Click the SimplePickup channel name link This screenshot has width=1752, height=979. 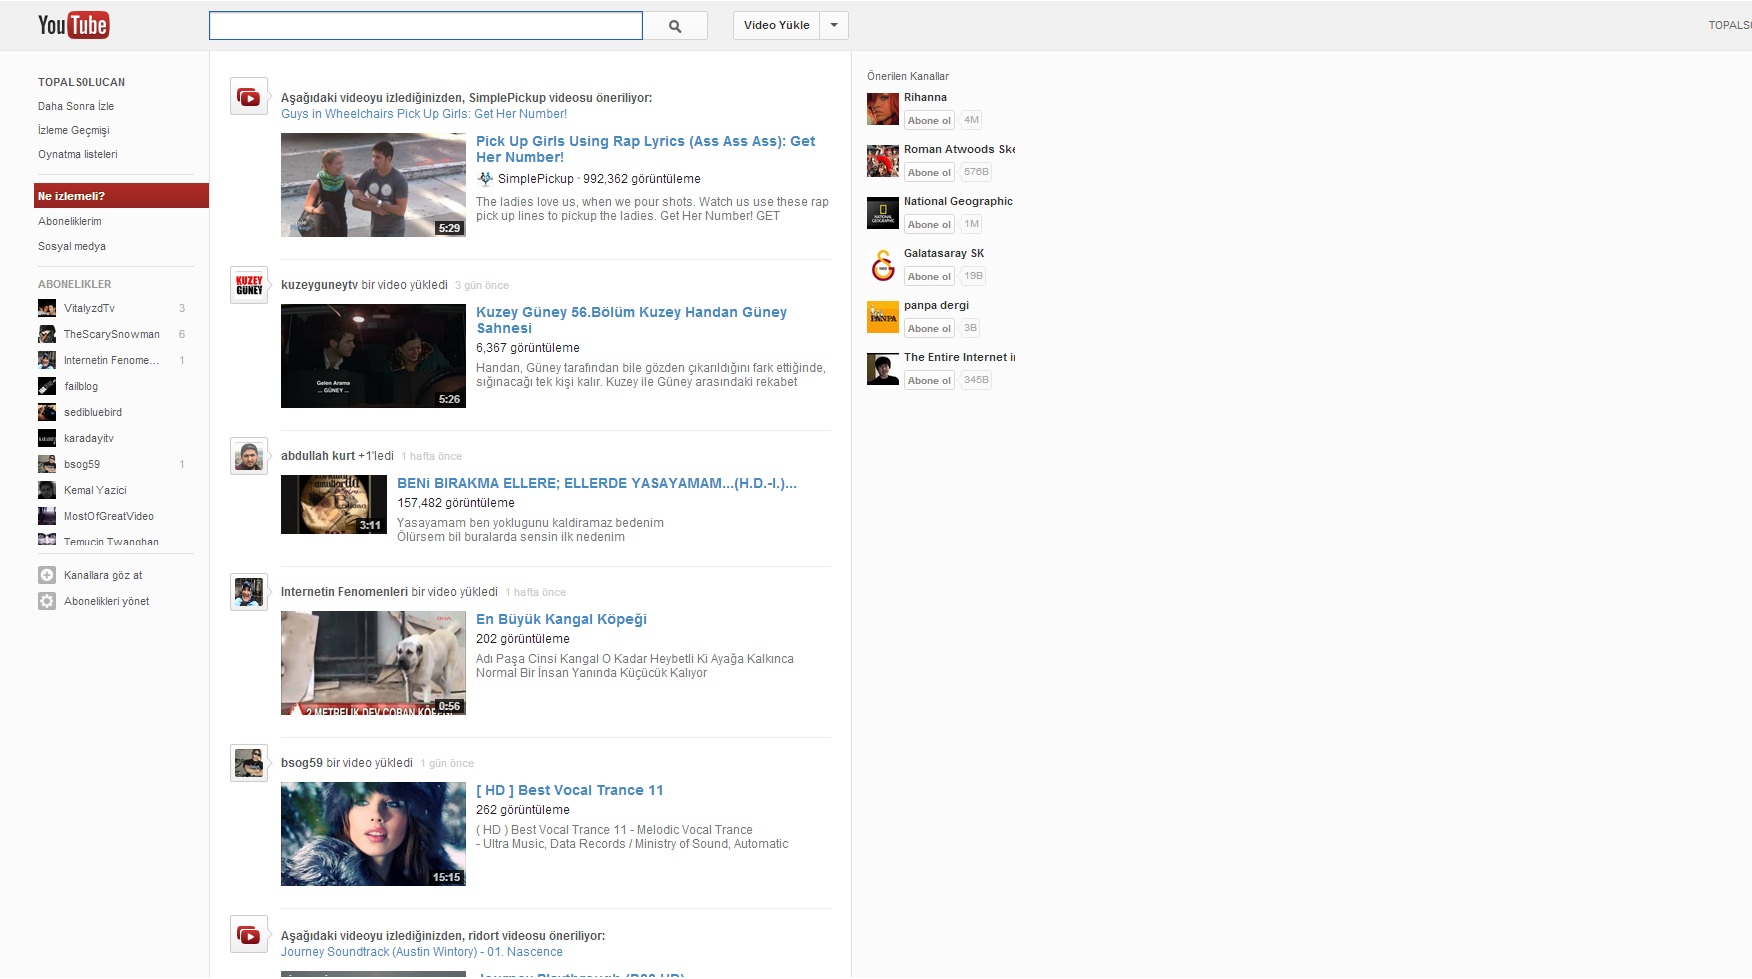pos(536,179)
